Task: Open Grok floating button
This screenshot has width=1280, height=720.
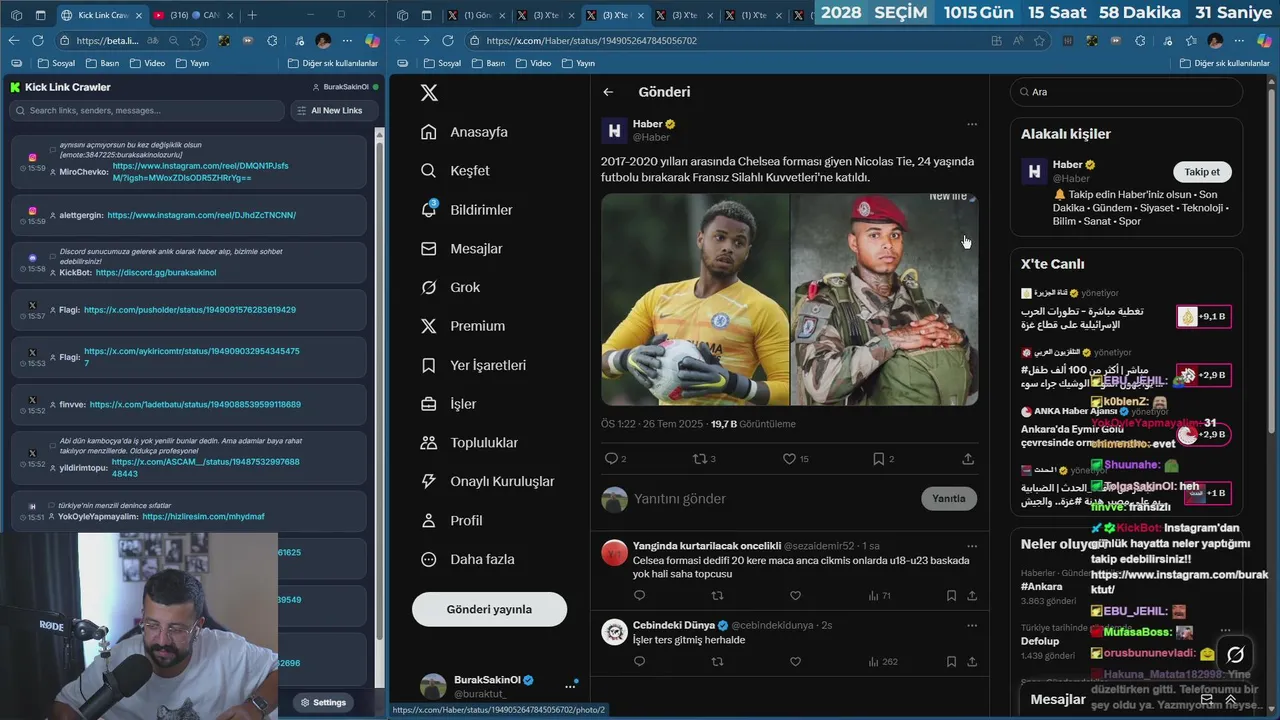Action: [x=1236, y=655]
